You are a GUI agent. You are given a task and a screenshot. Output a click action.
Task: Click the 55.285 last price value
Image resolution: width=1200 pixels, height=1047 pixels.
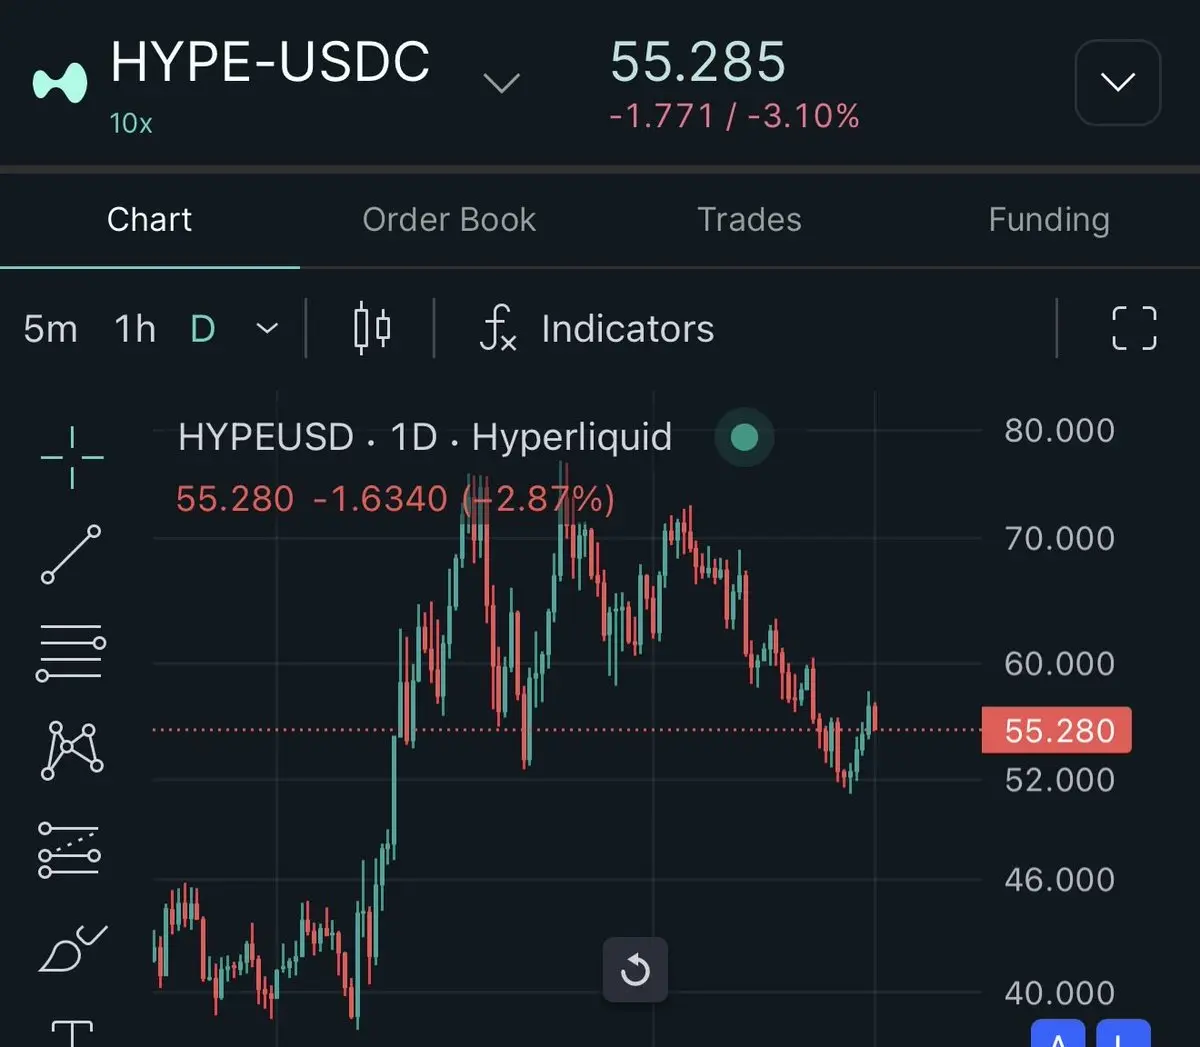click(698, 62)
